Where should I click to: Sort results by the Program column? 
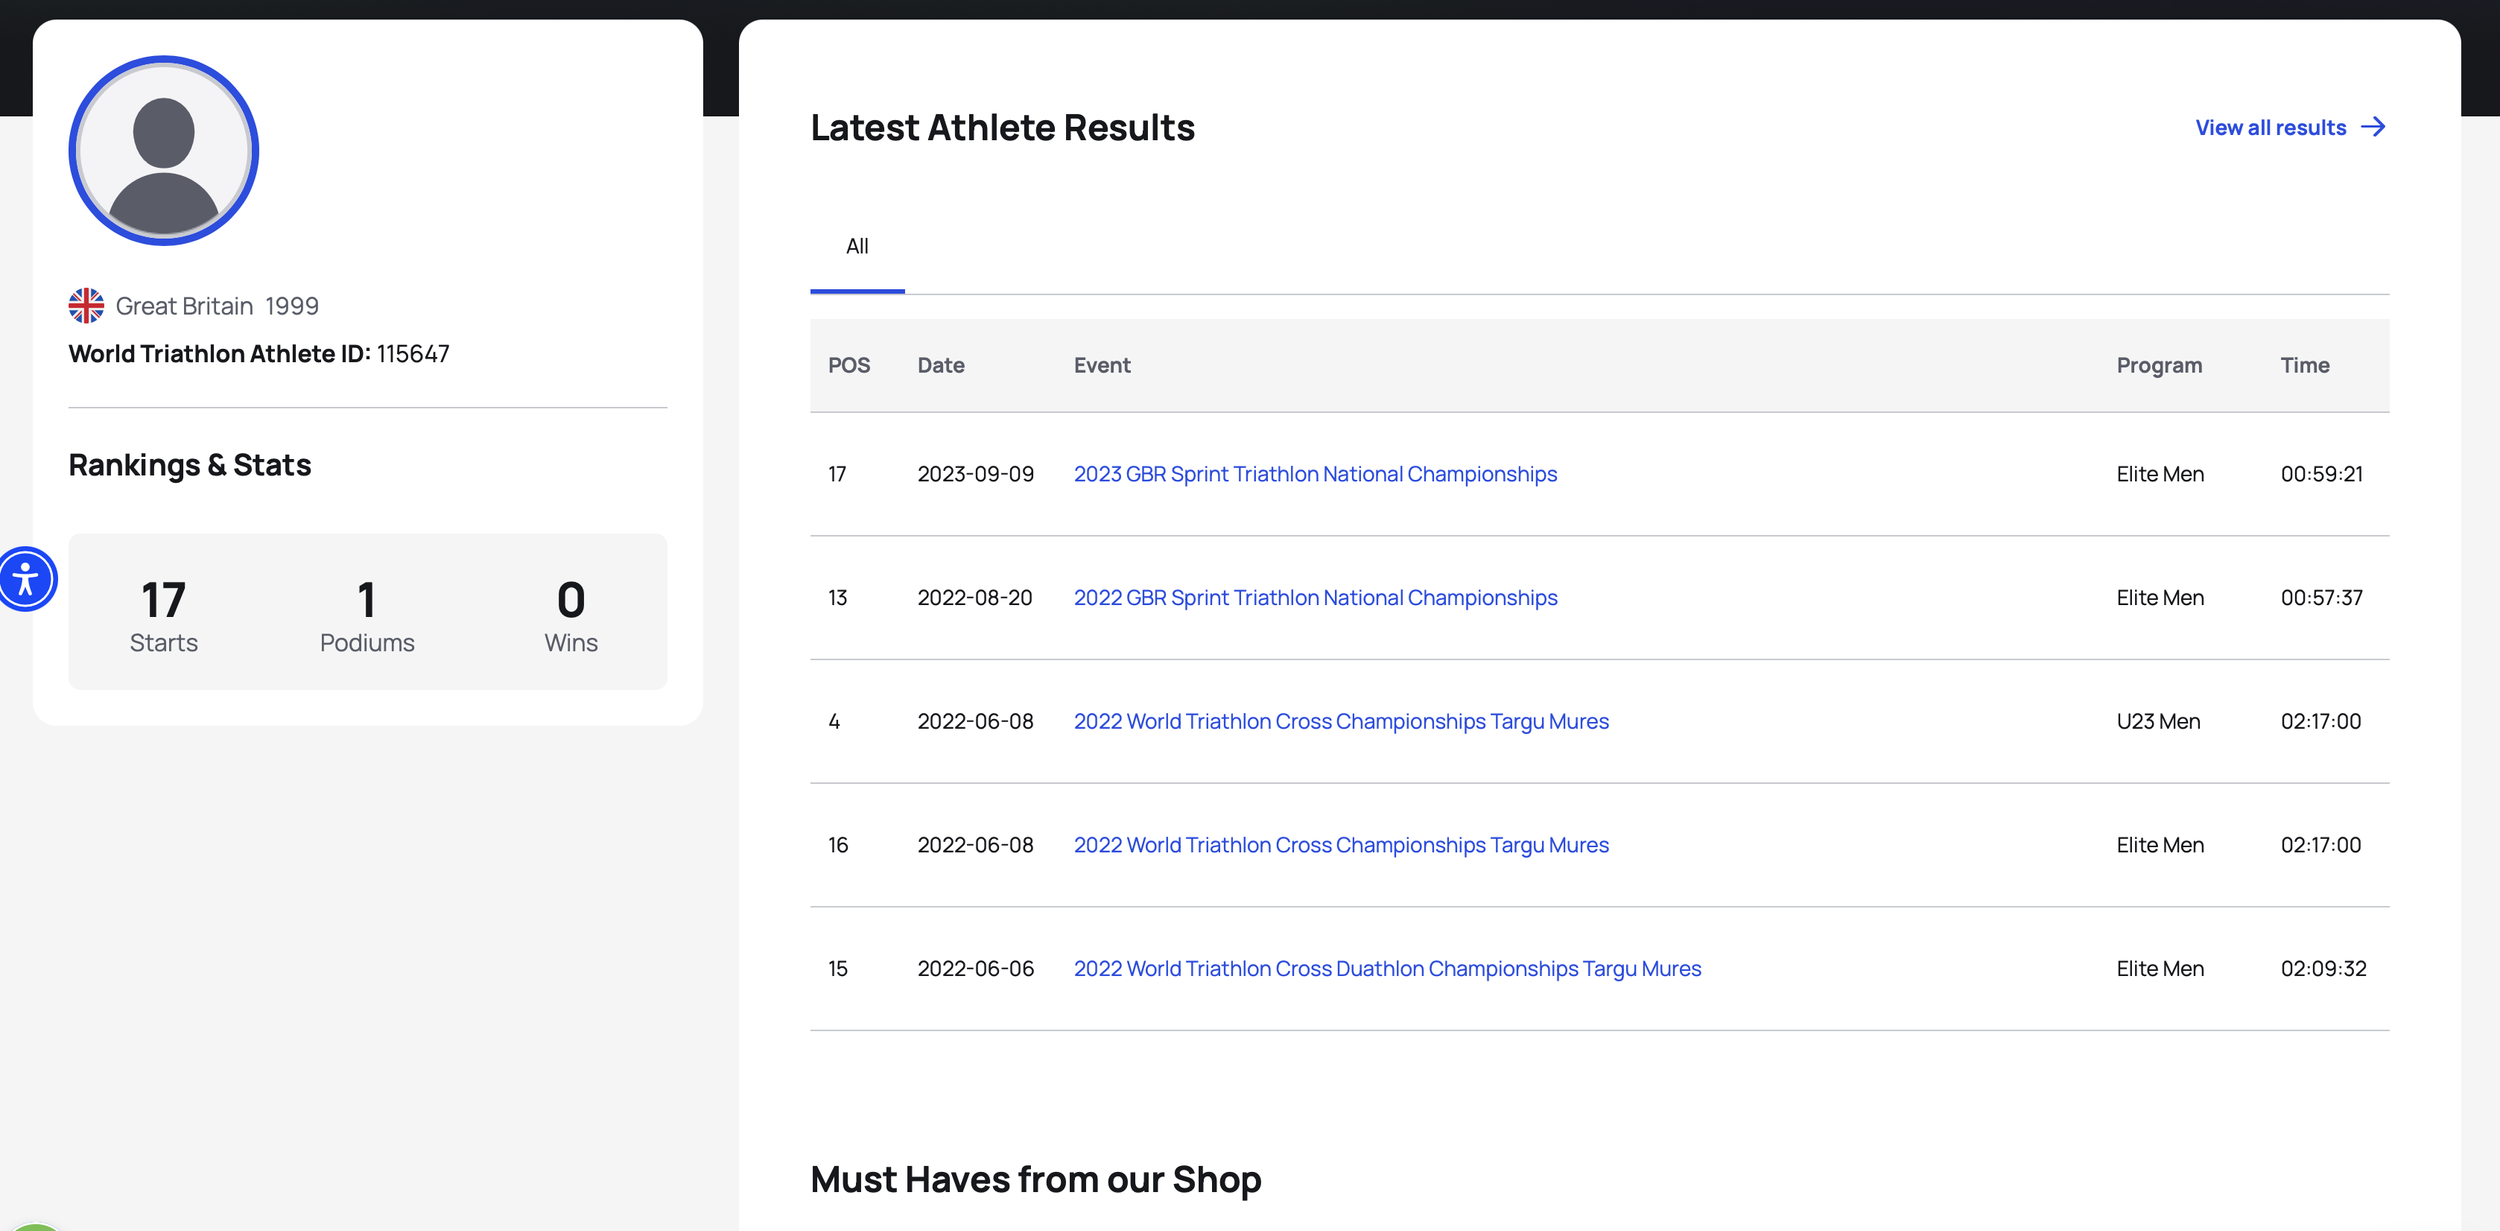tap(2159, 365)
